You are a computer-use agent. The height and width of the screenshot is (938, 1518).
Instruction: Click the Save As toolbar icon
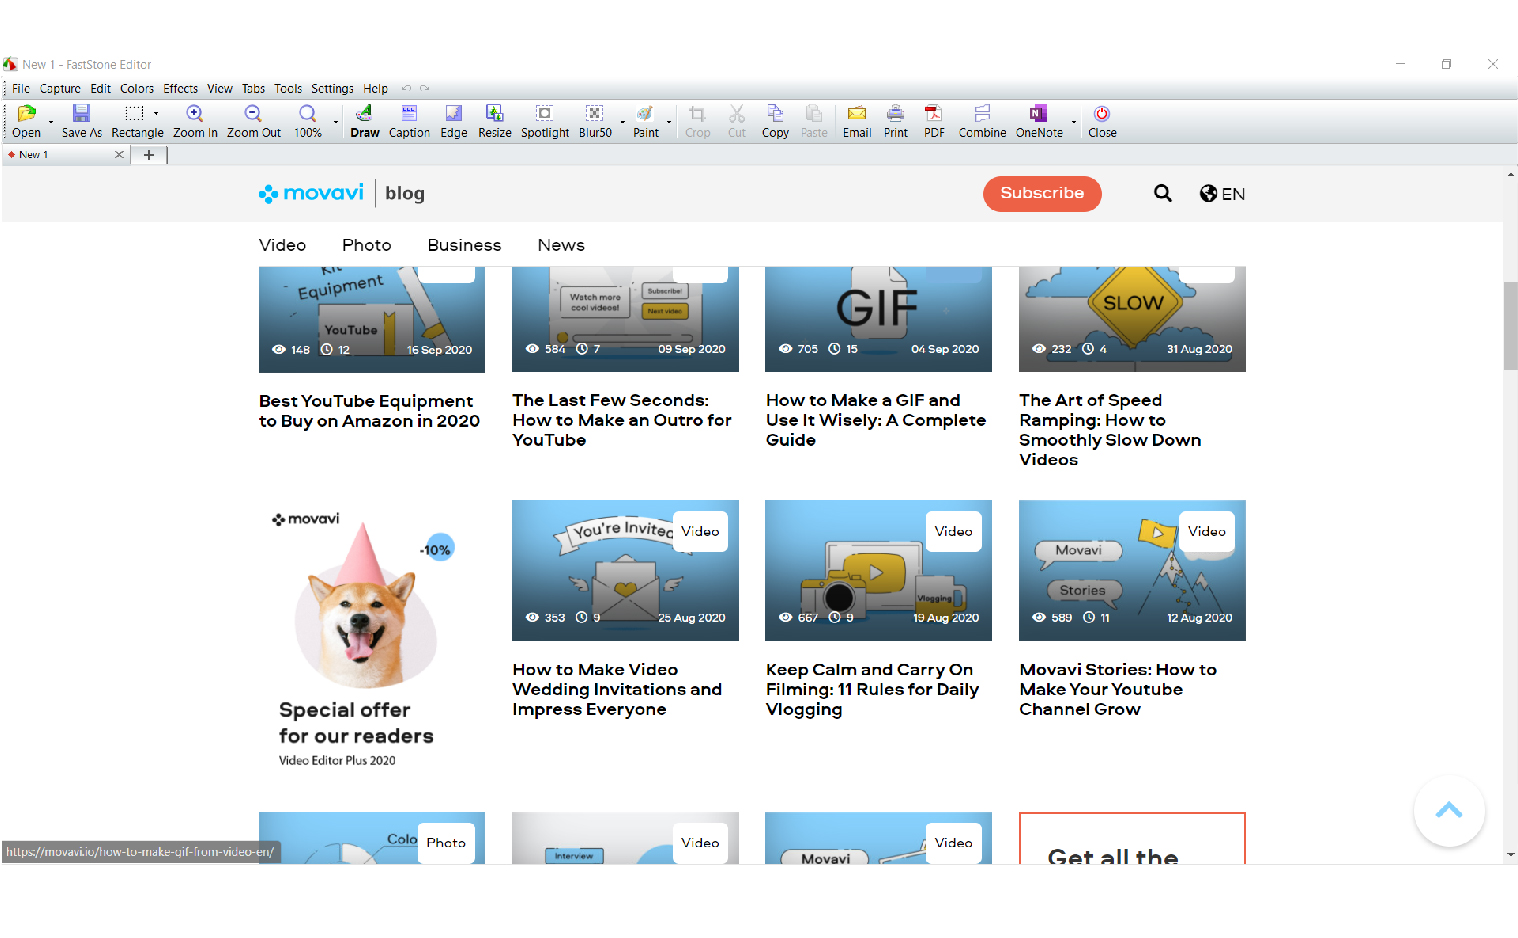pyautogui.click(x=81, y=121)
